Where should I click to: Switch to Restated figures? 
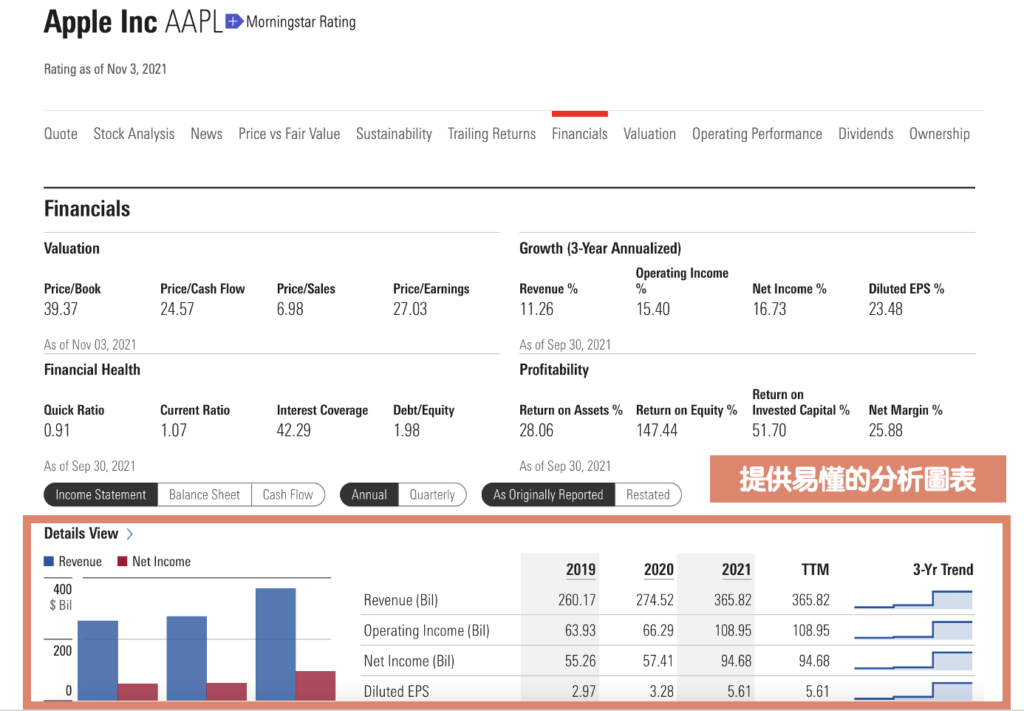[648, 495]
